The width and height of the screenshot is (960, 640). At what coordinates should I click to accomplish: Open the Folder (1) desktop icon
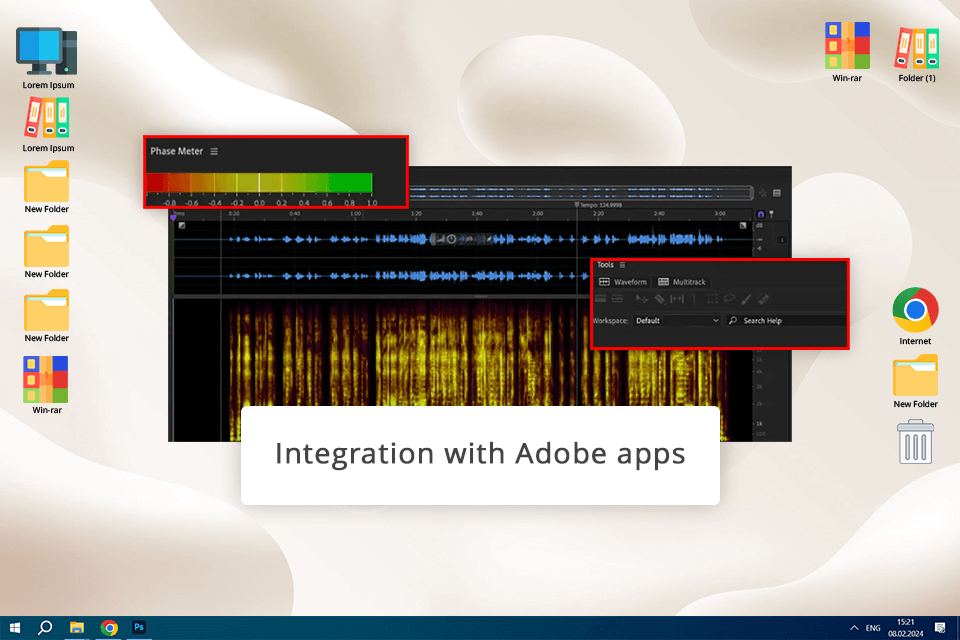pyautogui.click(x=917, y=54)
